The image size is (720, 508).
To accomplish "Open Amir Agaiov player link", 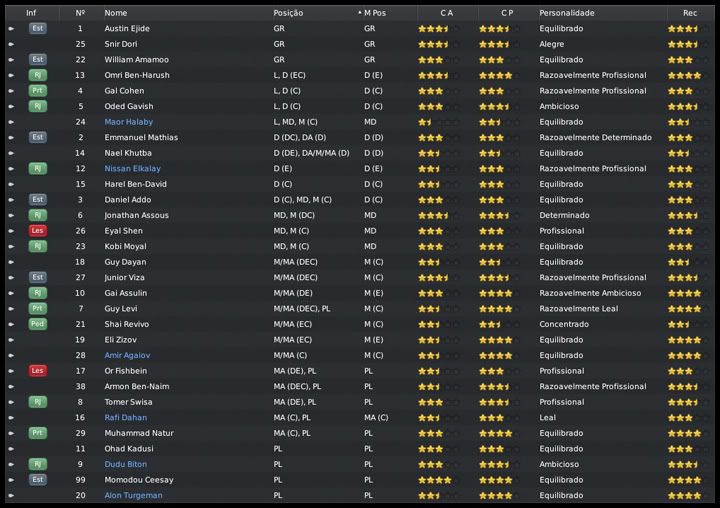I will (x=127, y=355).
